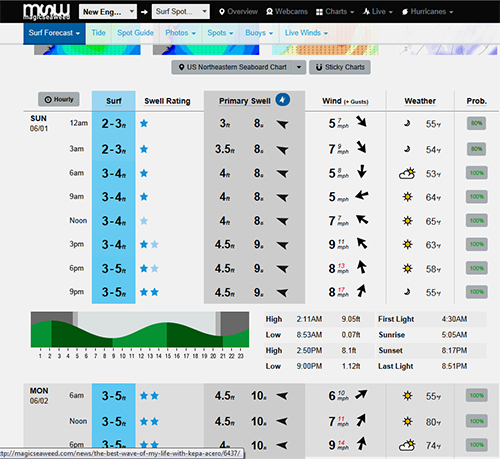
Task: Click the Magicseaweed logo
Action: pos(46,12)
